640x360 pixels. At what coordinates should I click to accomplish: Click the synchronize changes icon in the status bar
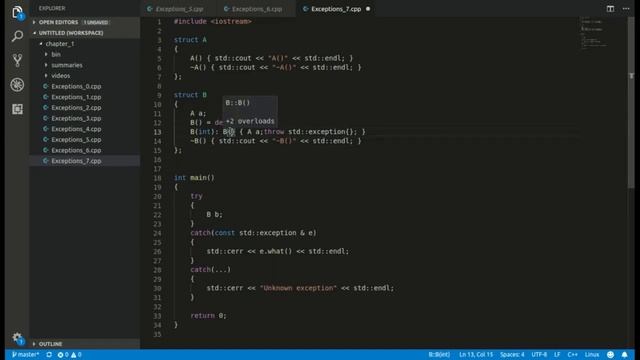point(49,355)
